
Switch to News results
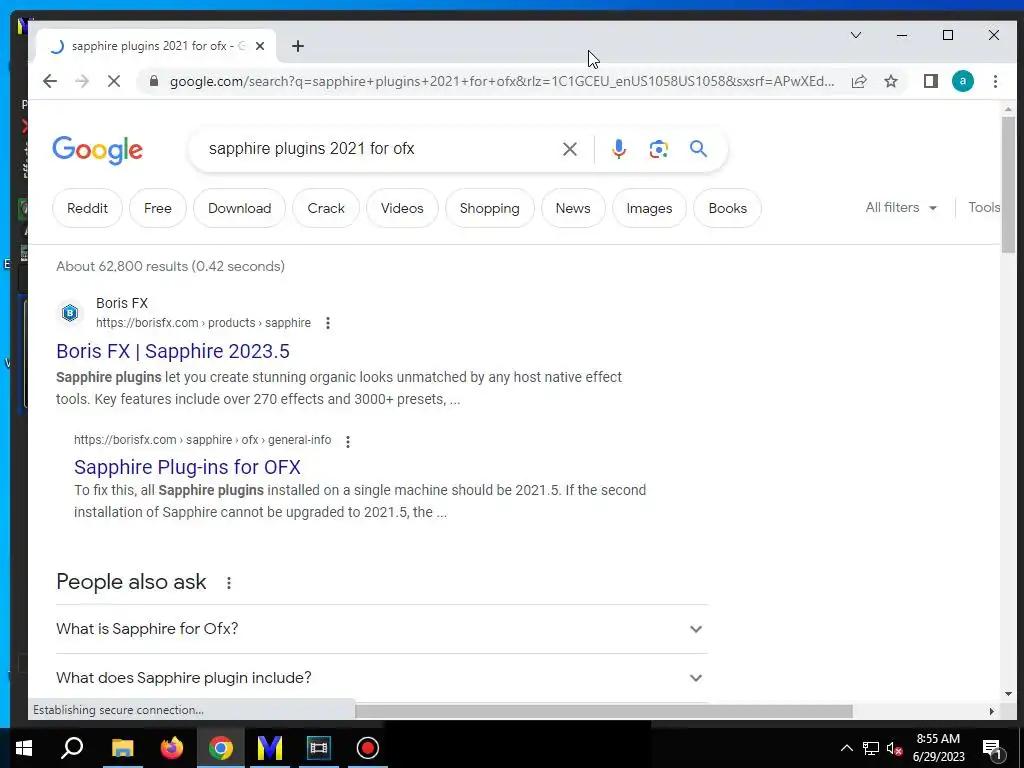(x=573, y=208)
